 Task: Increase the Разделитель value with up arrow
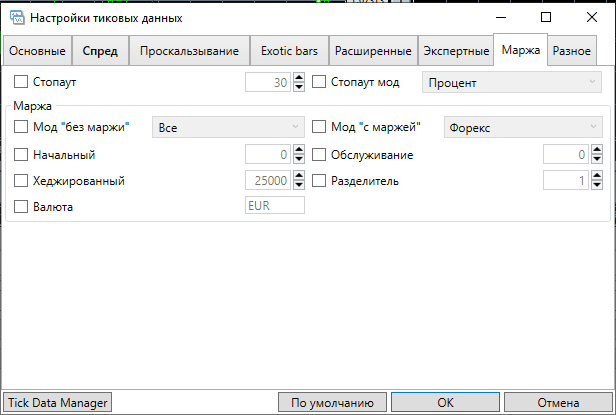pyautogui.click(x=597, y=176)
